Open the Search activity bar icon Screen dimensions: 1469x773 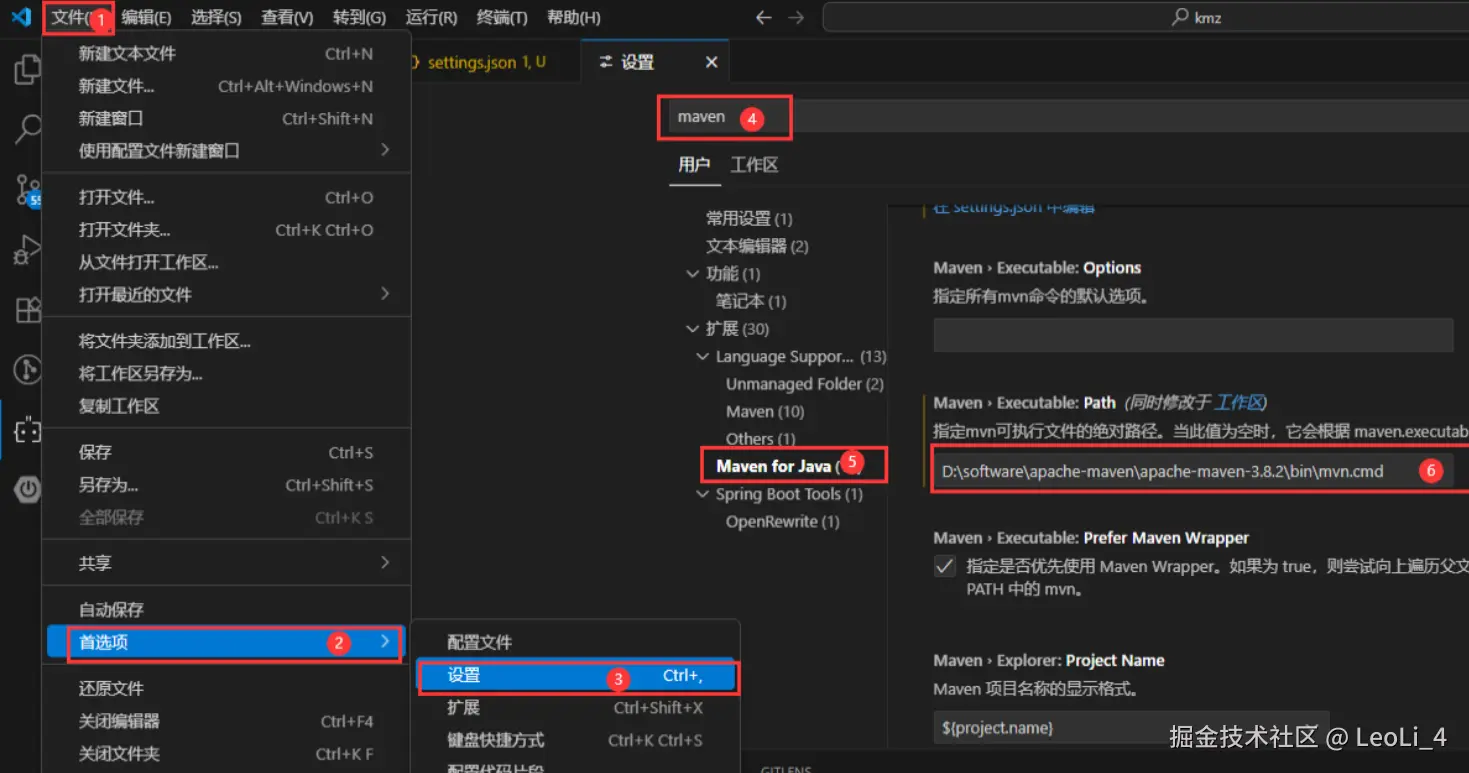coord(27,130)
